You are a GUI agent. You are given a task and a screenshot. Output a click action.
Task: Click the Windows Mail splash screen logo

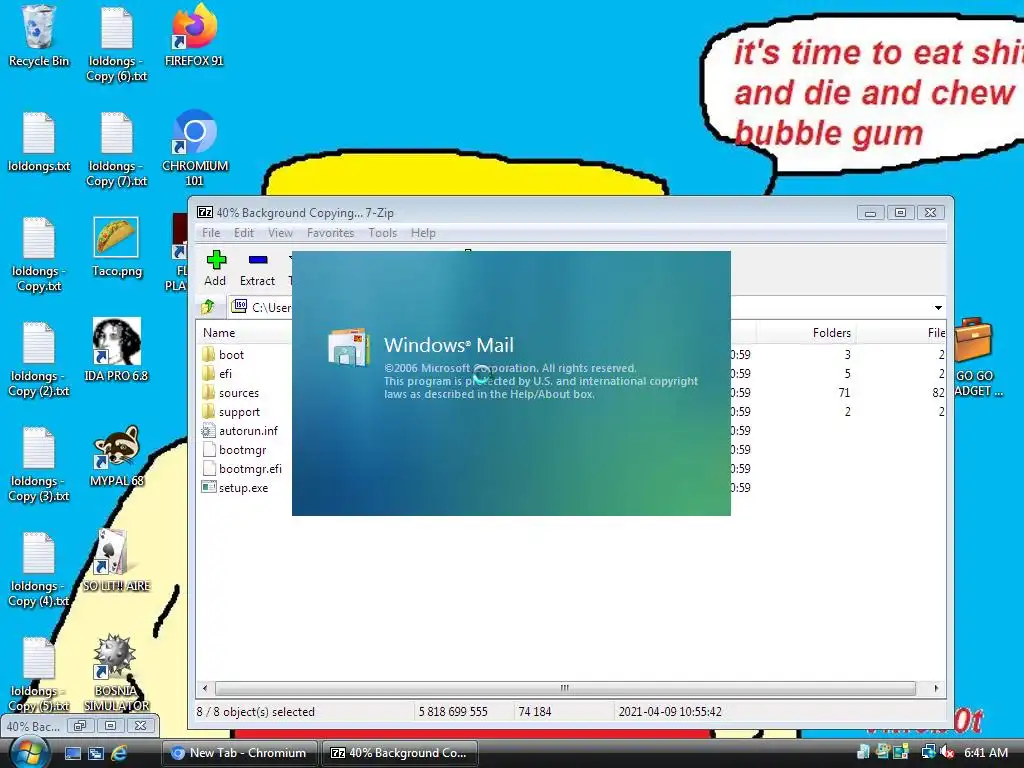[349, 347]
